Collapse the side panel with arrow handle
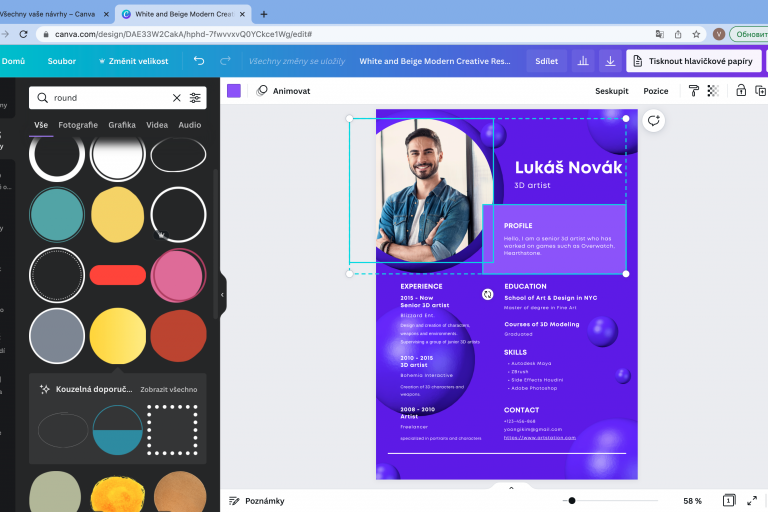The image size is (768, 512). point(222,295)
